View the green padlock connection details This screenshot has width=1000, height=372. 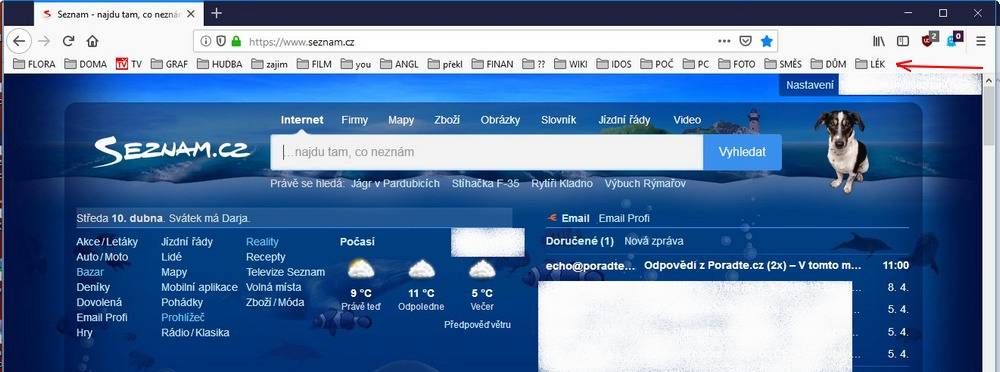coord(237,41)
